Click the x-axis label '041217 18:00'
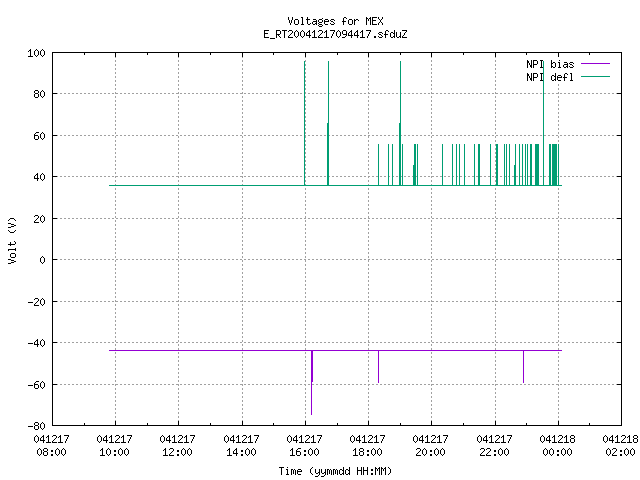Image resolution: width=640 pixels, height=480 pixels. (x=367, y=446)
